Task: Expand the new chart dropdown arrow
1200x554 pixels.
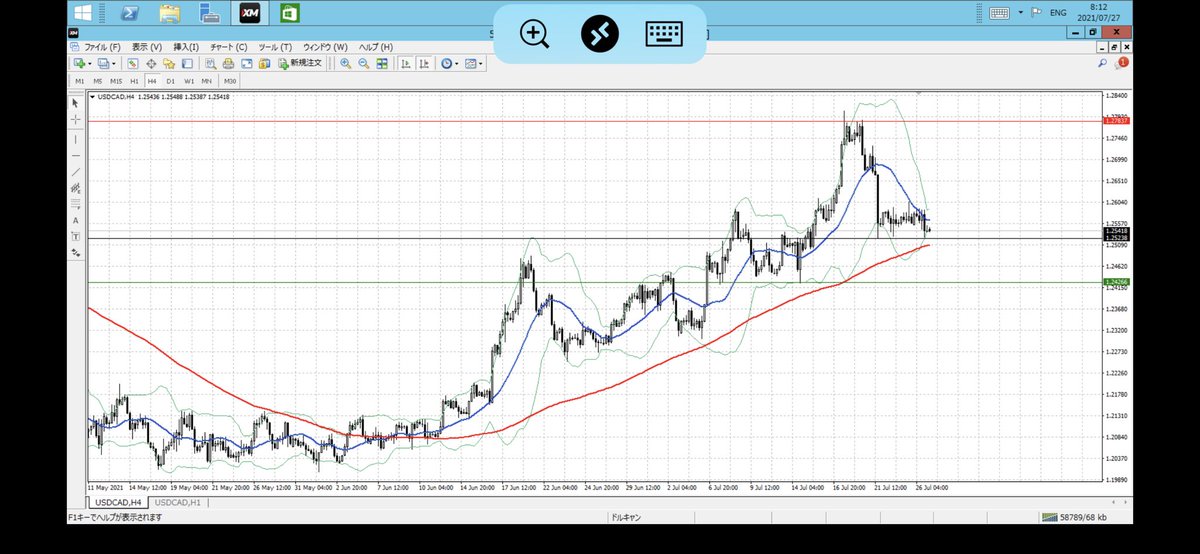Action: [90, 63]
